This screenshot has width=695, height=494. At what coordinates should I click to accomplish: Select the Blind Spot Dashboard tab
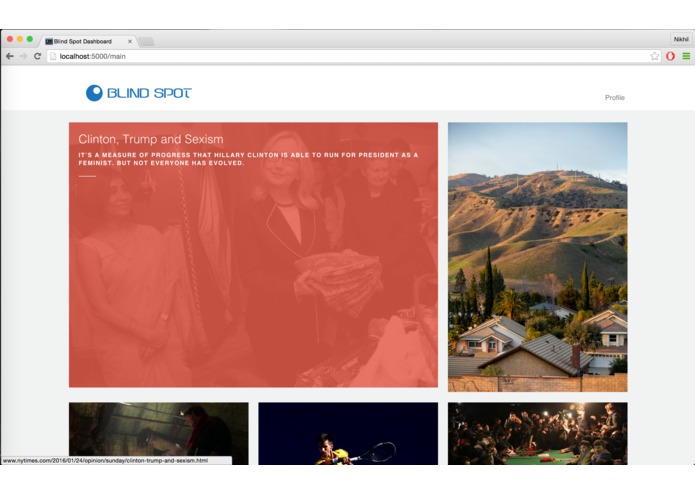(x=88, y=42)
